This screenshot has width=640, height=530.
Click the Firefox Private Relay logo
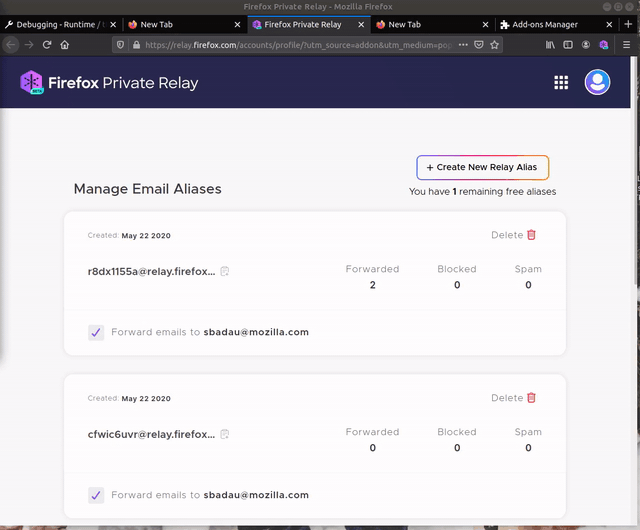(x=109, y=82)
